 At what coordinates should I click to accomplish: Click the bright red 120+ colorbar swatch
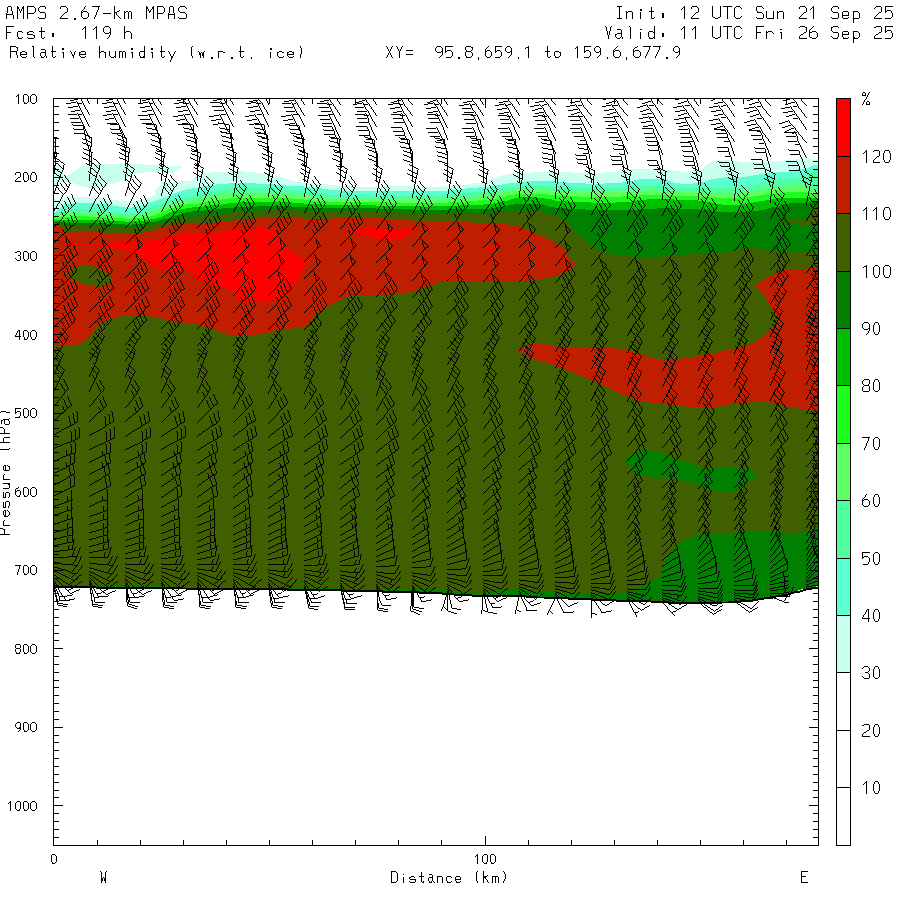pyautogui.click(x=843, y=127)
